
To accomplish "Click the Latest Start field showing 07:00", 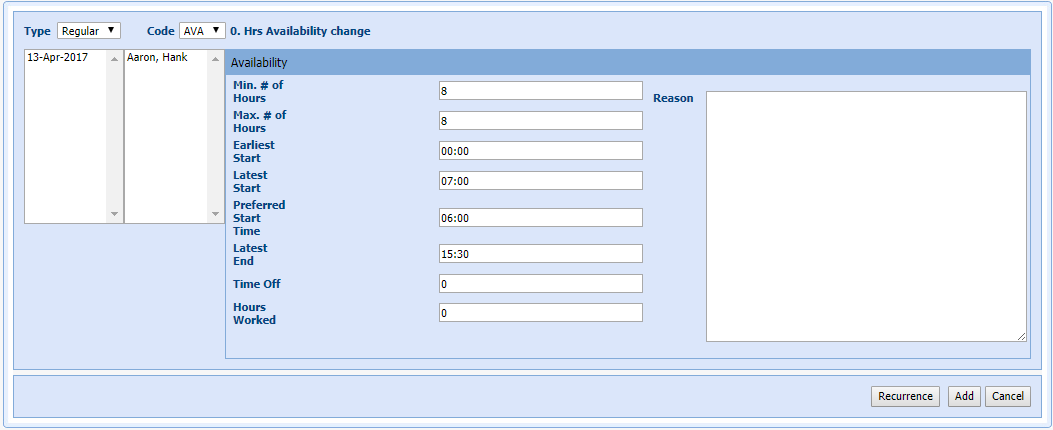I will pos(540,181).
